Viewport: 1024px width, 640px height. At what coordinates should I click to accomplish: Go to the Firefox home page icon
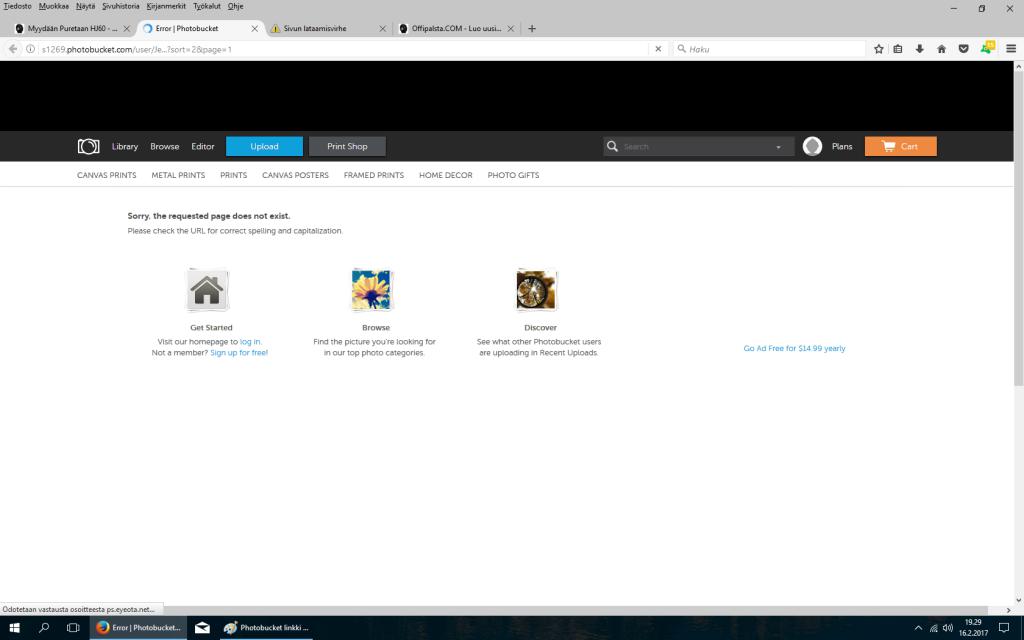[x=941, y=48]
